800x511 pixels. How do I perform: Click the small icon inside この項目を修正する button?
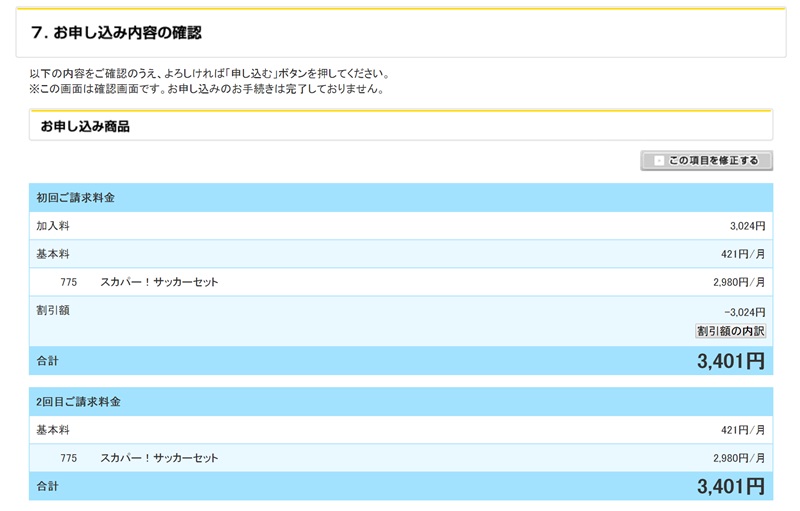click(659, 161)
